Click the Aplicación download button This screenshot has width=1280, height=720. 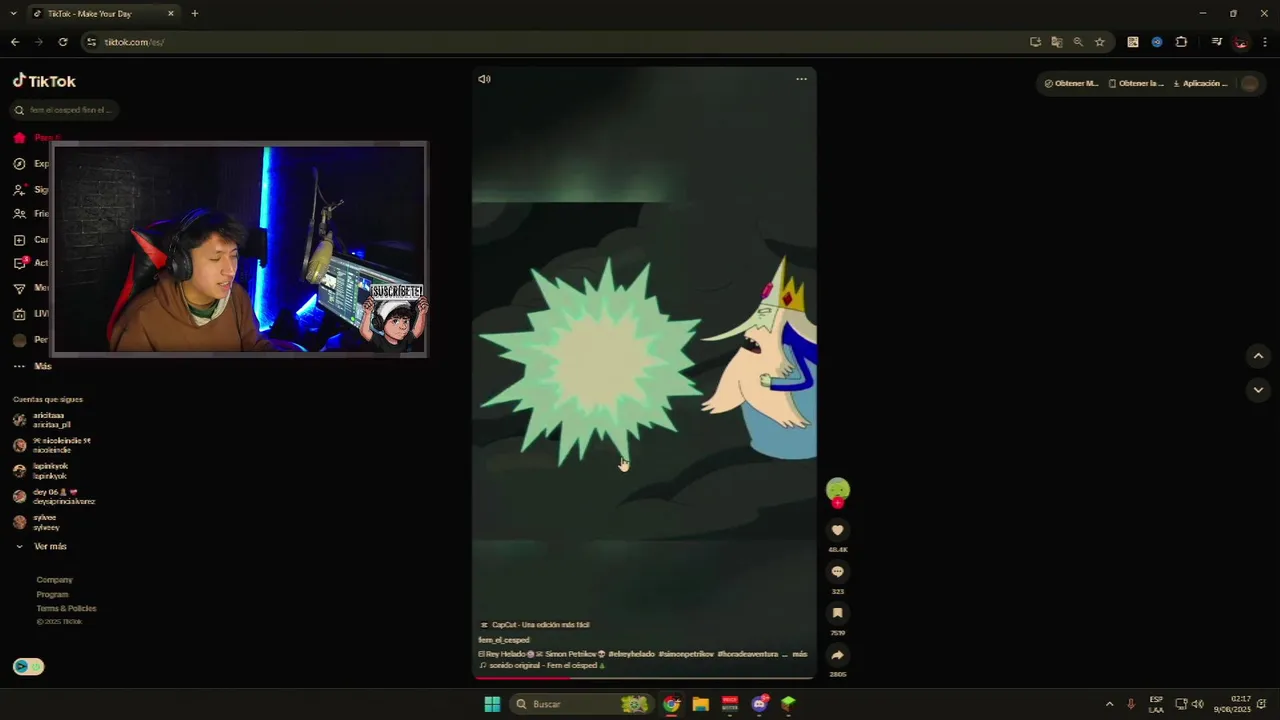pyautogui.click(x=1200, y=83)
